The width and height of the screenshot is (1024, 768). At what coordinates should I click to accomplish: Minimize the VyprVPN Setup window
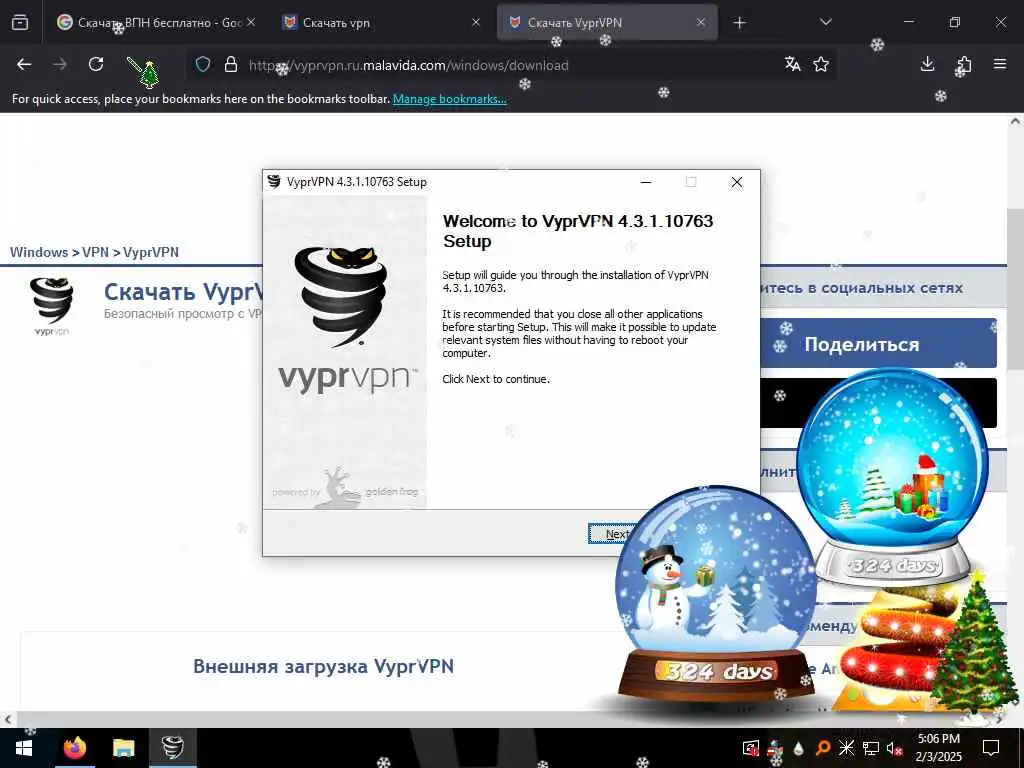(646, 182)
